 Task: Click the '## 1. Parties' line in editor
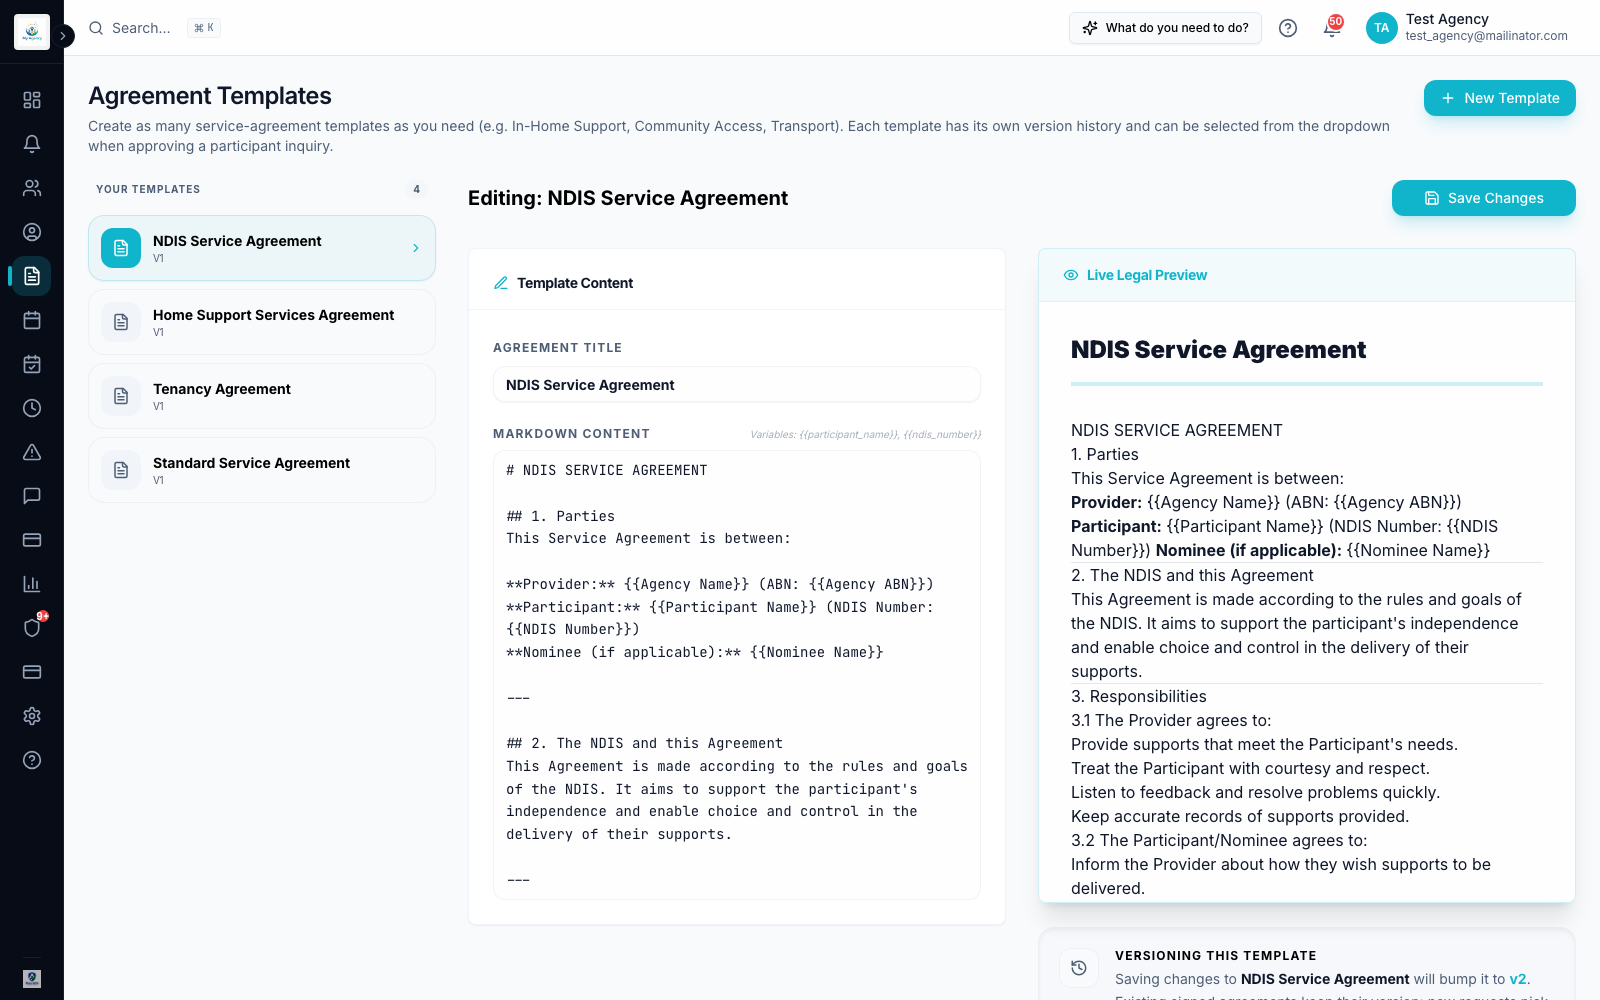[x=561, y=516]
